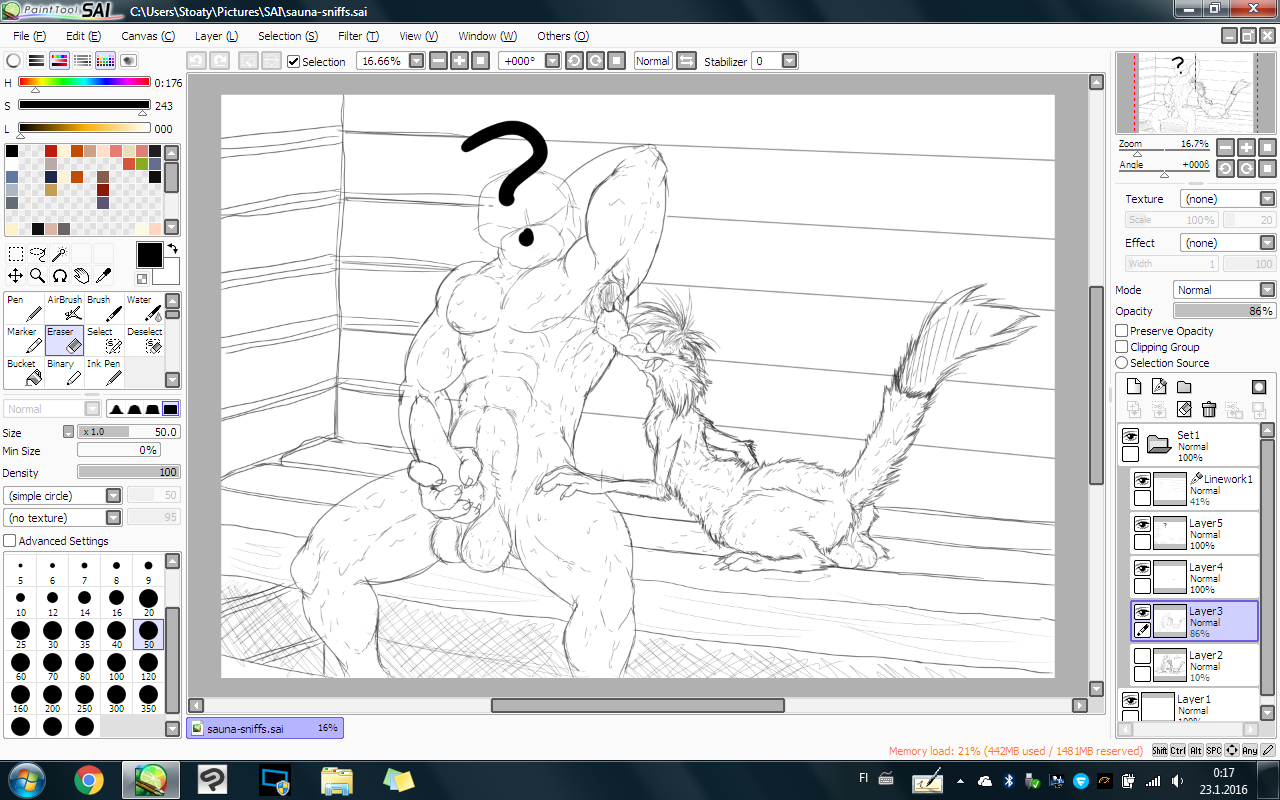Activate the Water brush tool
1280x800 pixels.
(x=145, y=308)
